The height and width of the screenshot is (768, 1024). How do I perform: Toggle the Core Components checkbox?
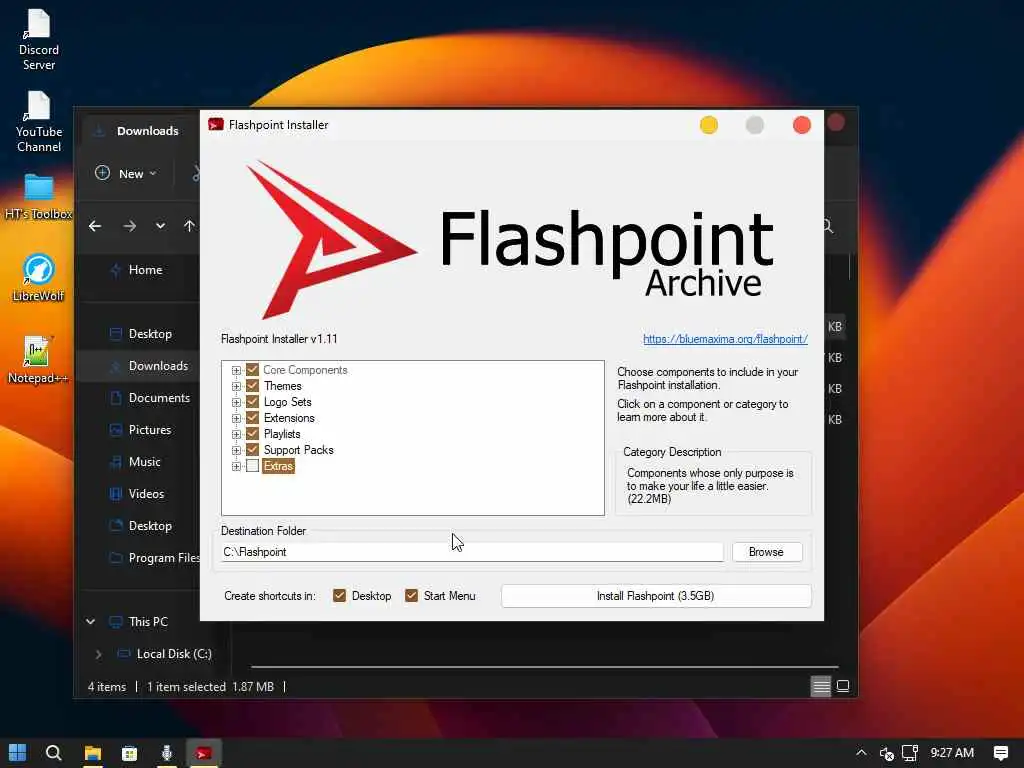pyautogui.click(x=253, y=370)
